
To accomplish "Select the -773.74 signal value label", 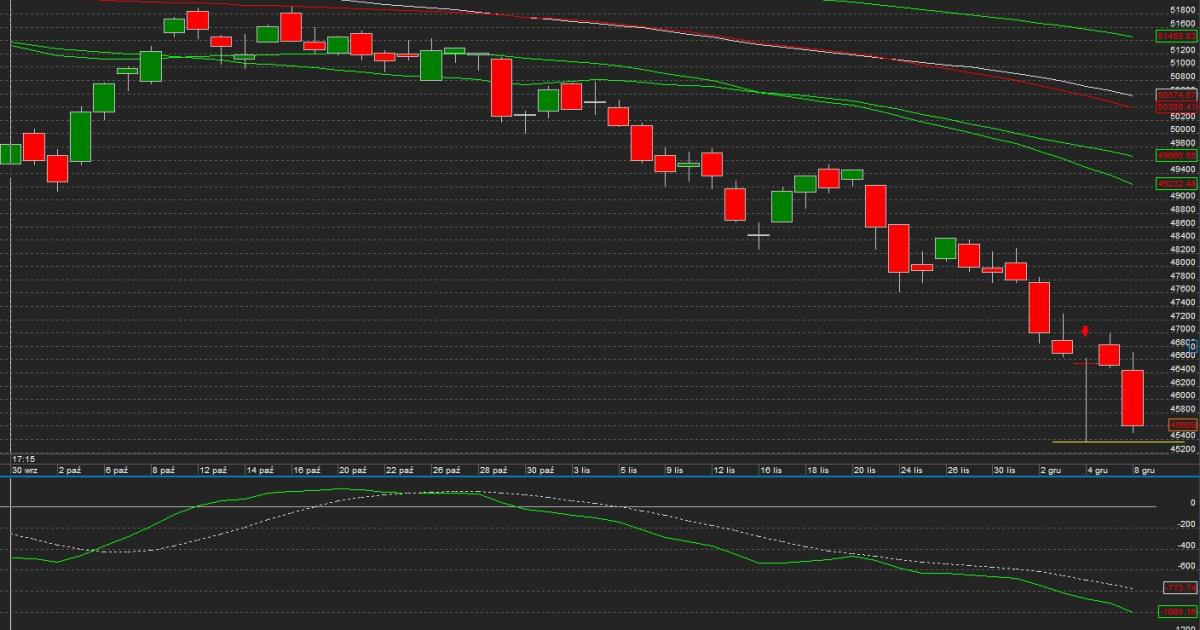I will (x=1180, y=587).
